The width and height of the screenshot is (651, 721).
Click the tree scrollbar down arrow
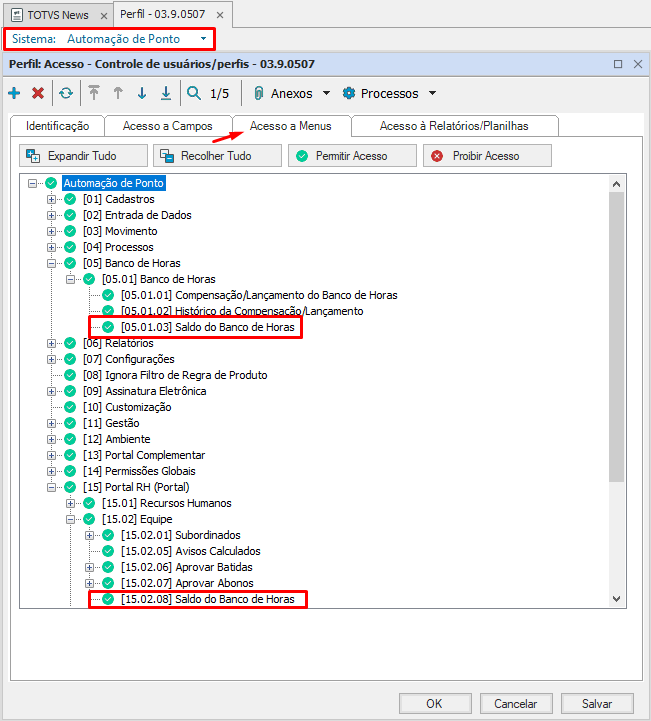[x=617, y=599]
